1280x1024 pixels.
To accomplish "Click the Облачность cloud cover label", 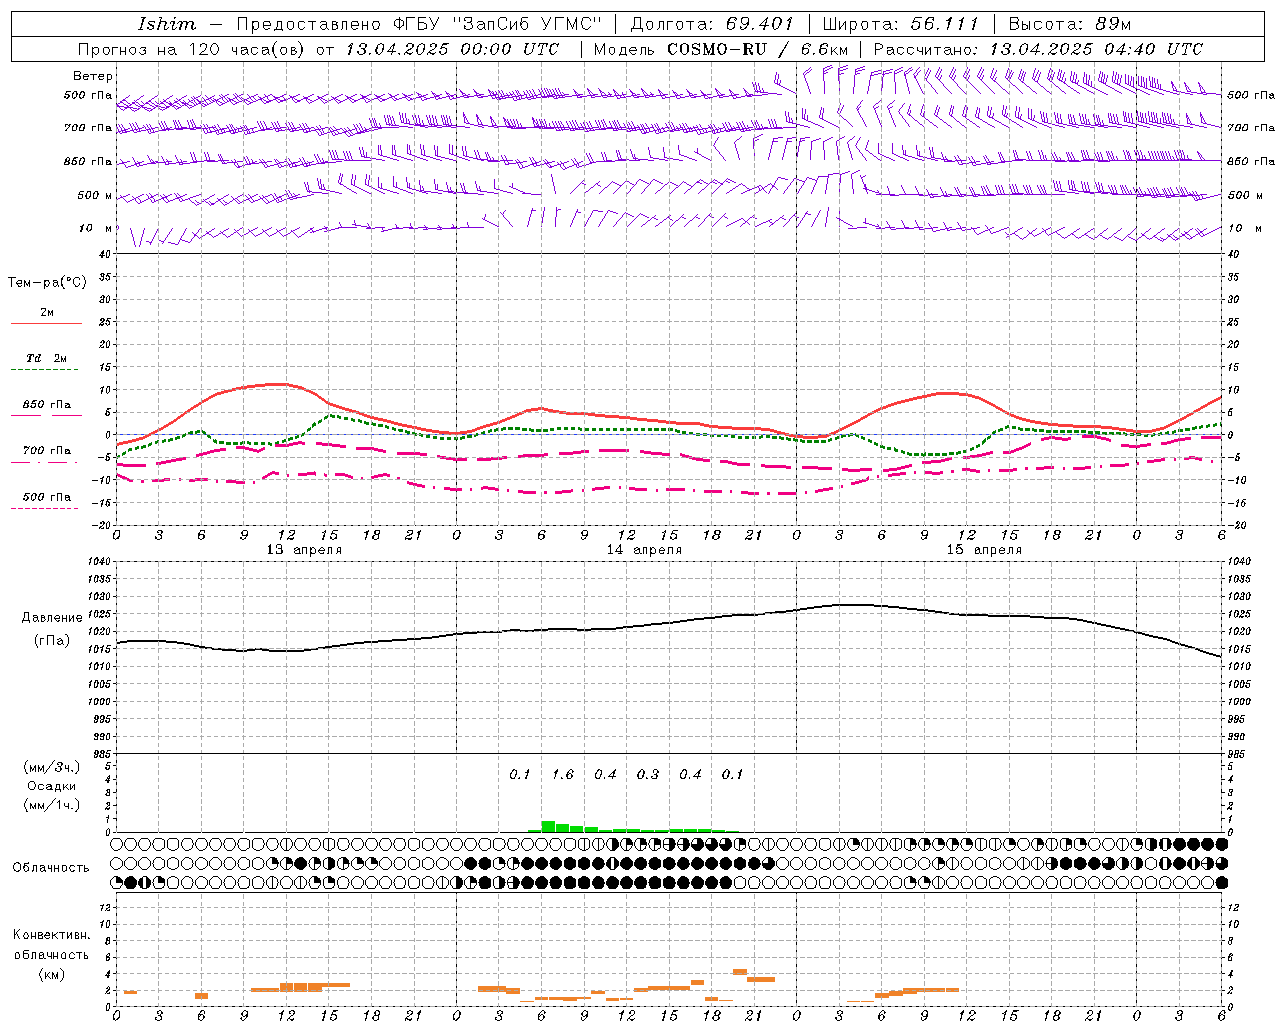I will pos(51,868).
